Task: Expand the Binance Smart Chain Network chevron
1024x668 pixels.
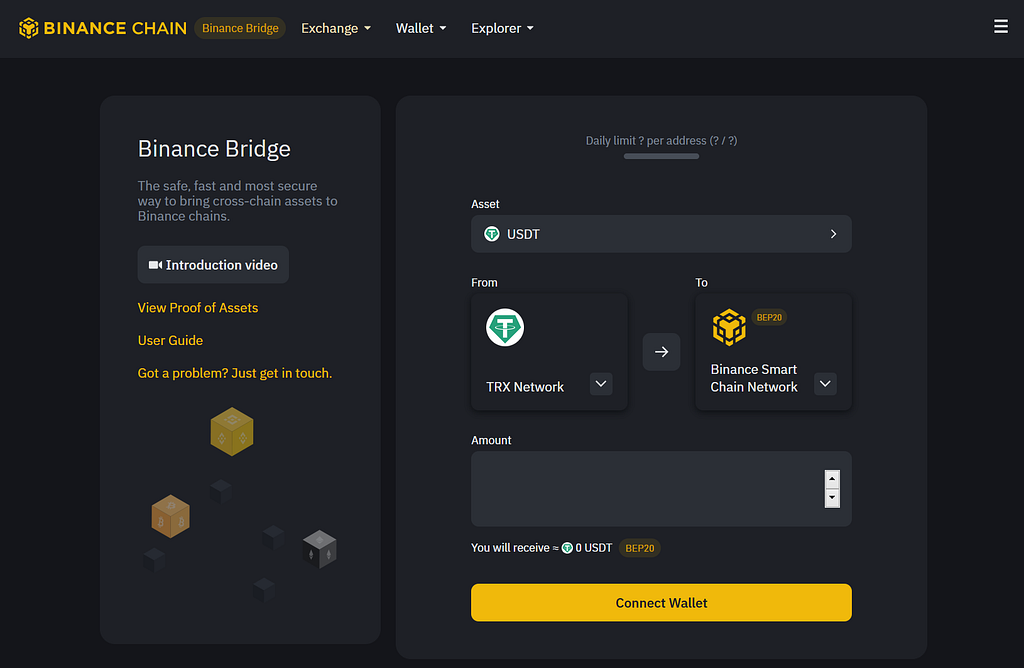Action: point(825,384)
